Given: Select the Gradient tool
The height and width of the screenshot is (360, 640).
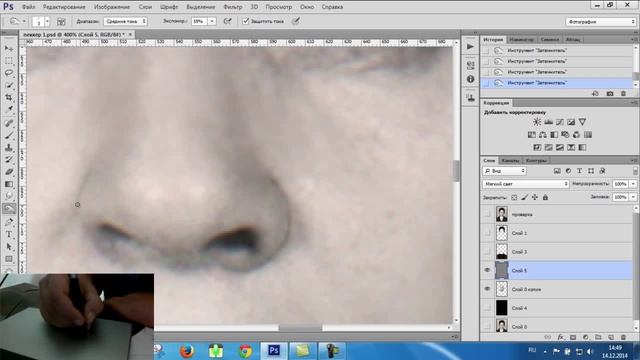Looking at the screenshot, I should pos(9,184).
